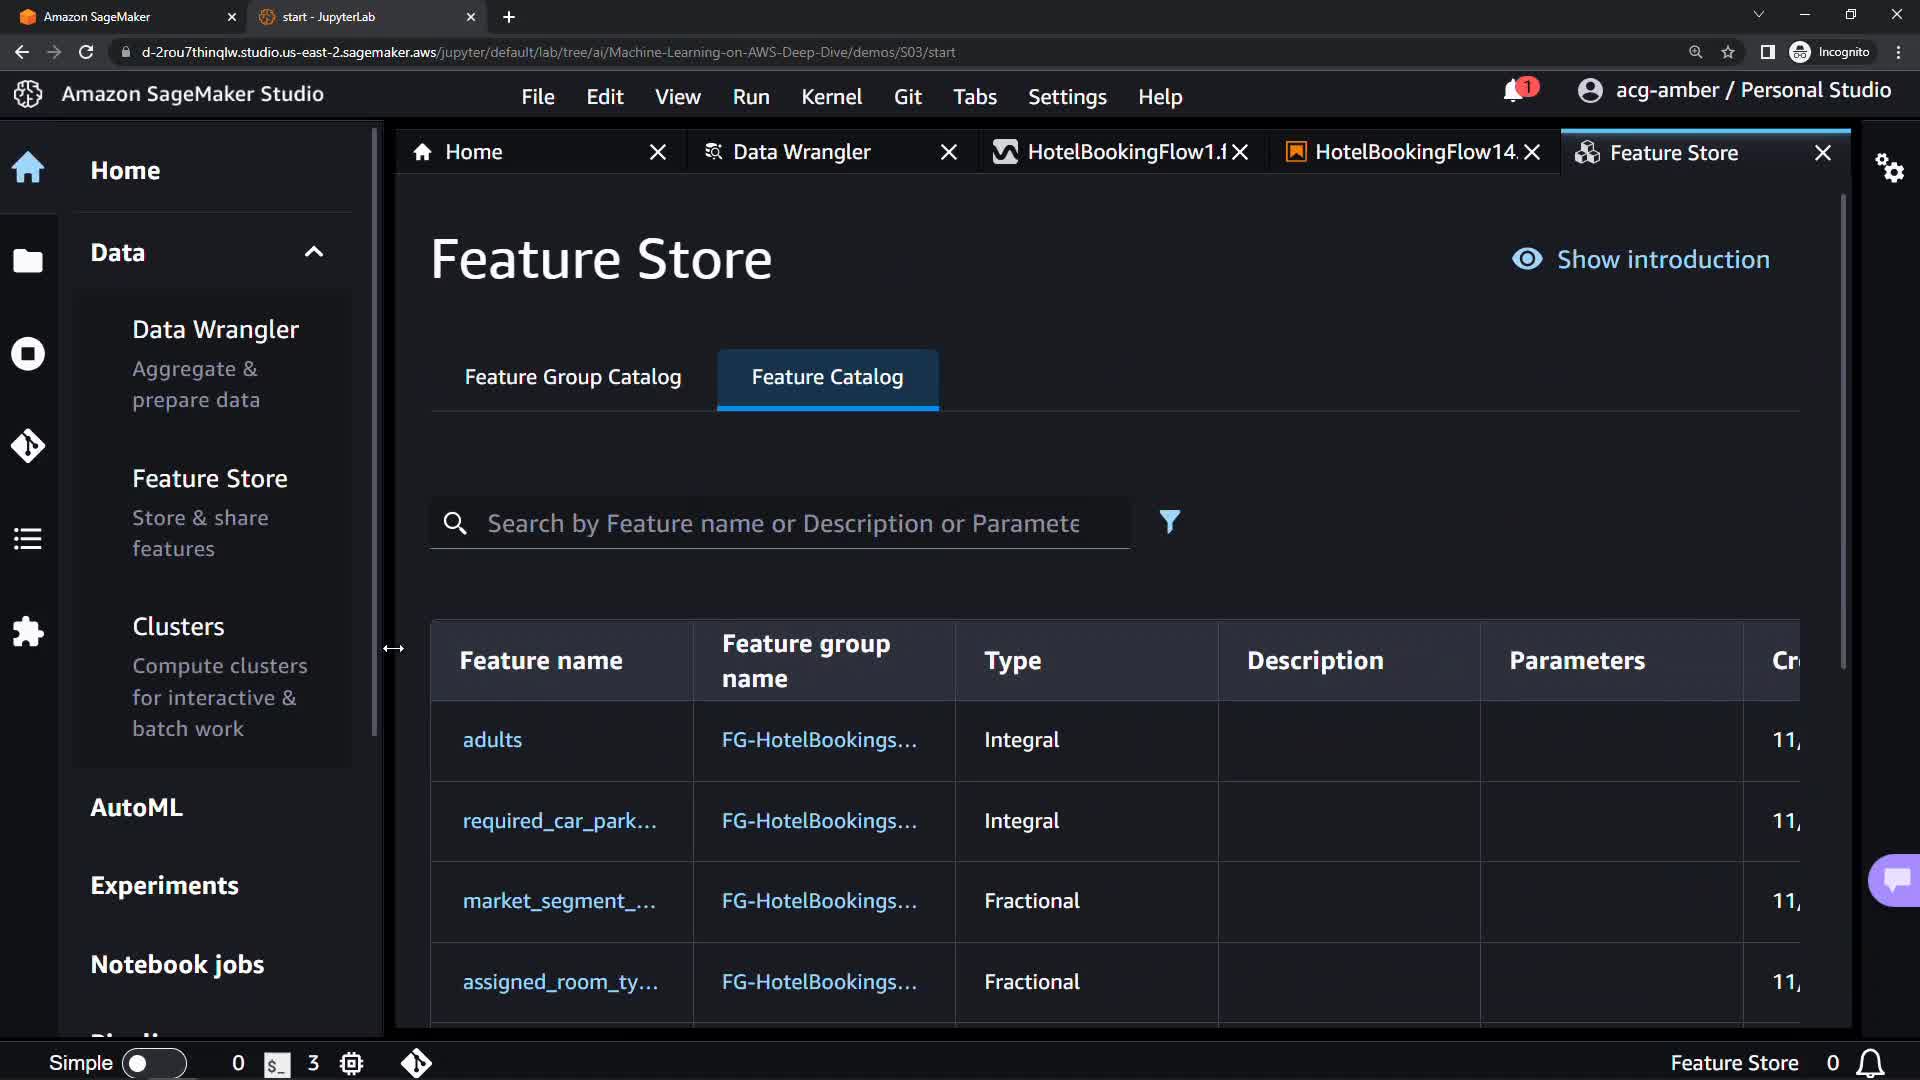Open property inspector gears icon
The image size is (1920, 1080).
click(x=1889, y=167)
